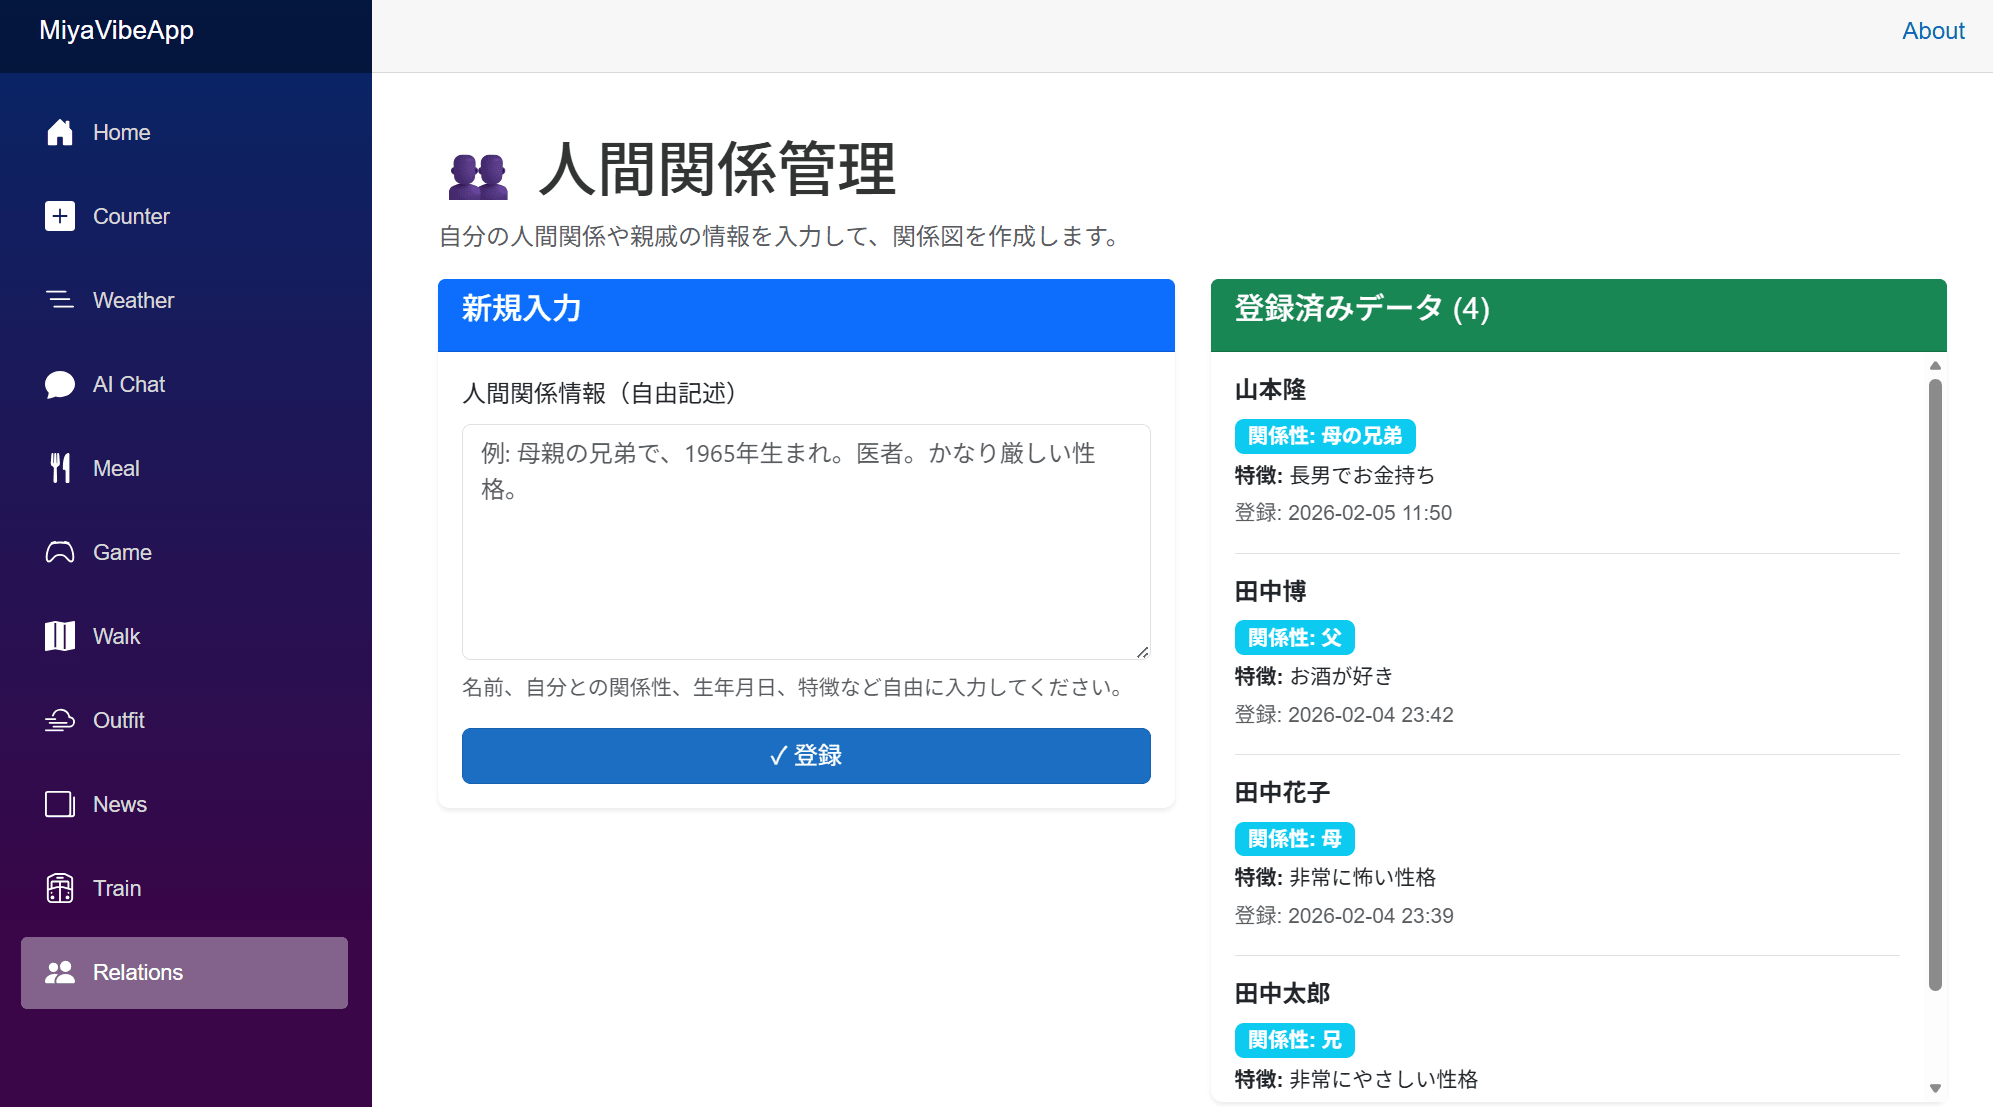Click the MiyaVibeApp brand title
Screen dimensions: 1993x1107
pyautogui.click(x=116, y=31)
